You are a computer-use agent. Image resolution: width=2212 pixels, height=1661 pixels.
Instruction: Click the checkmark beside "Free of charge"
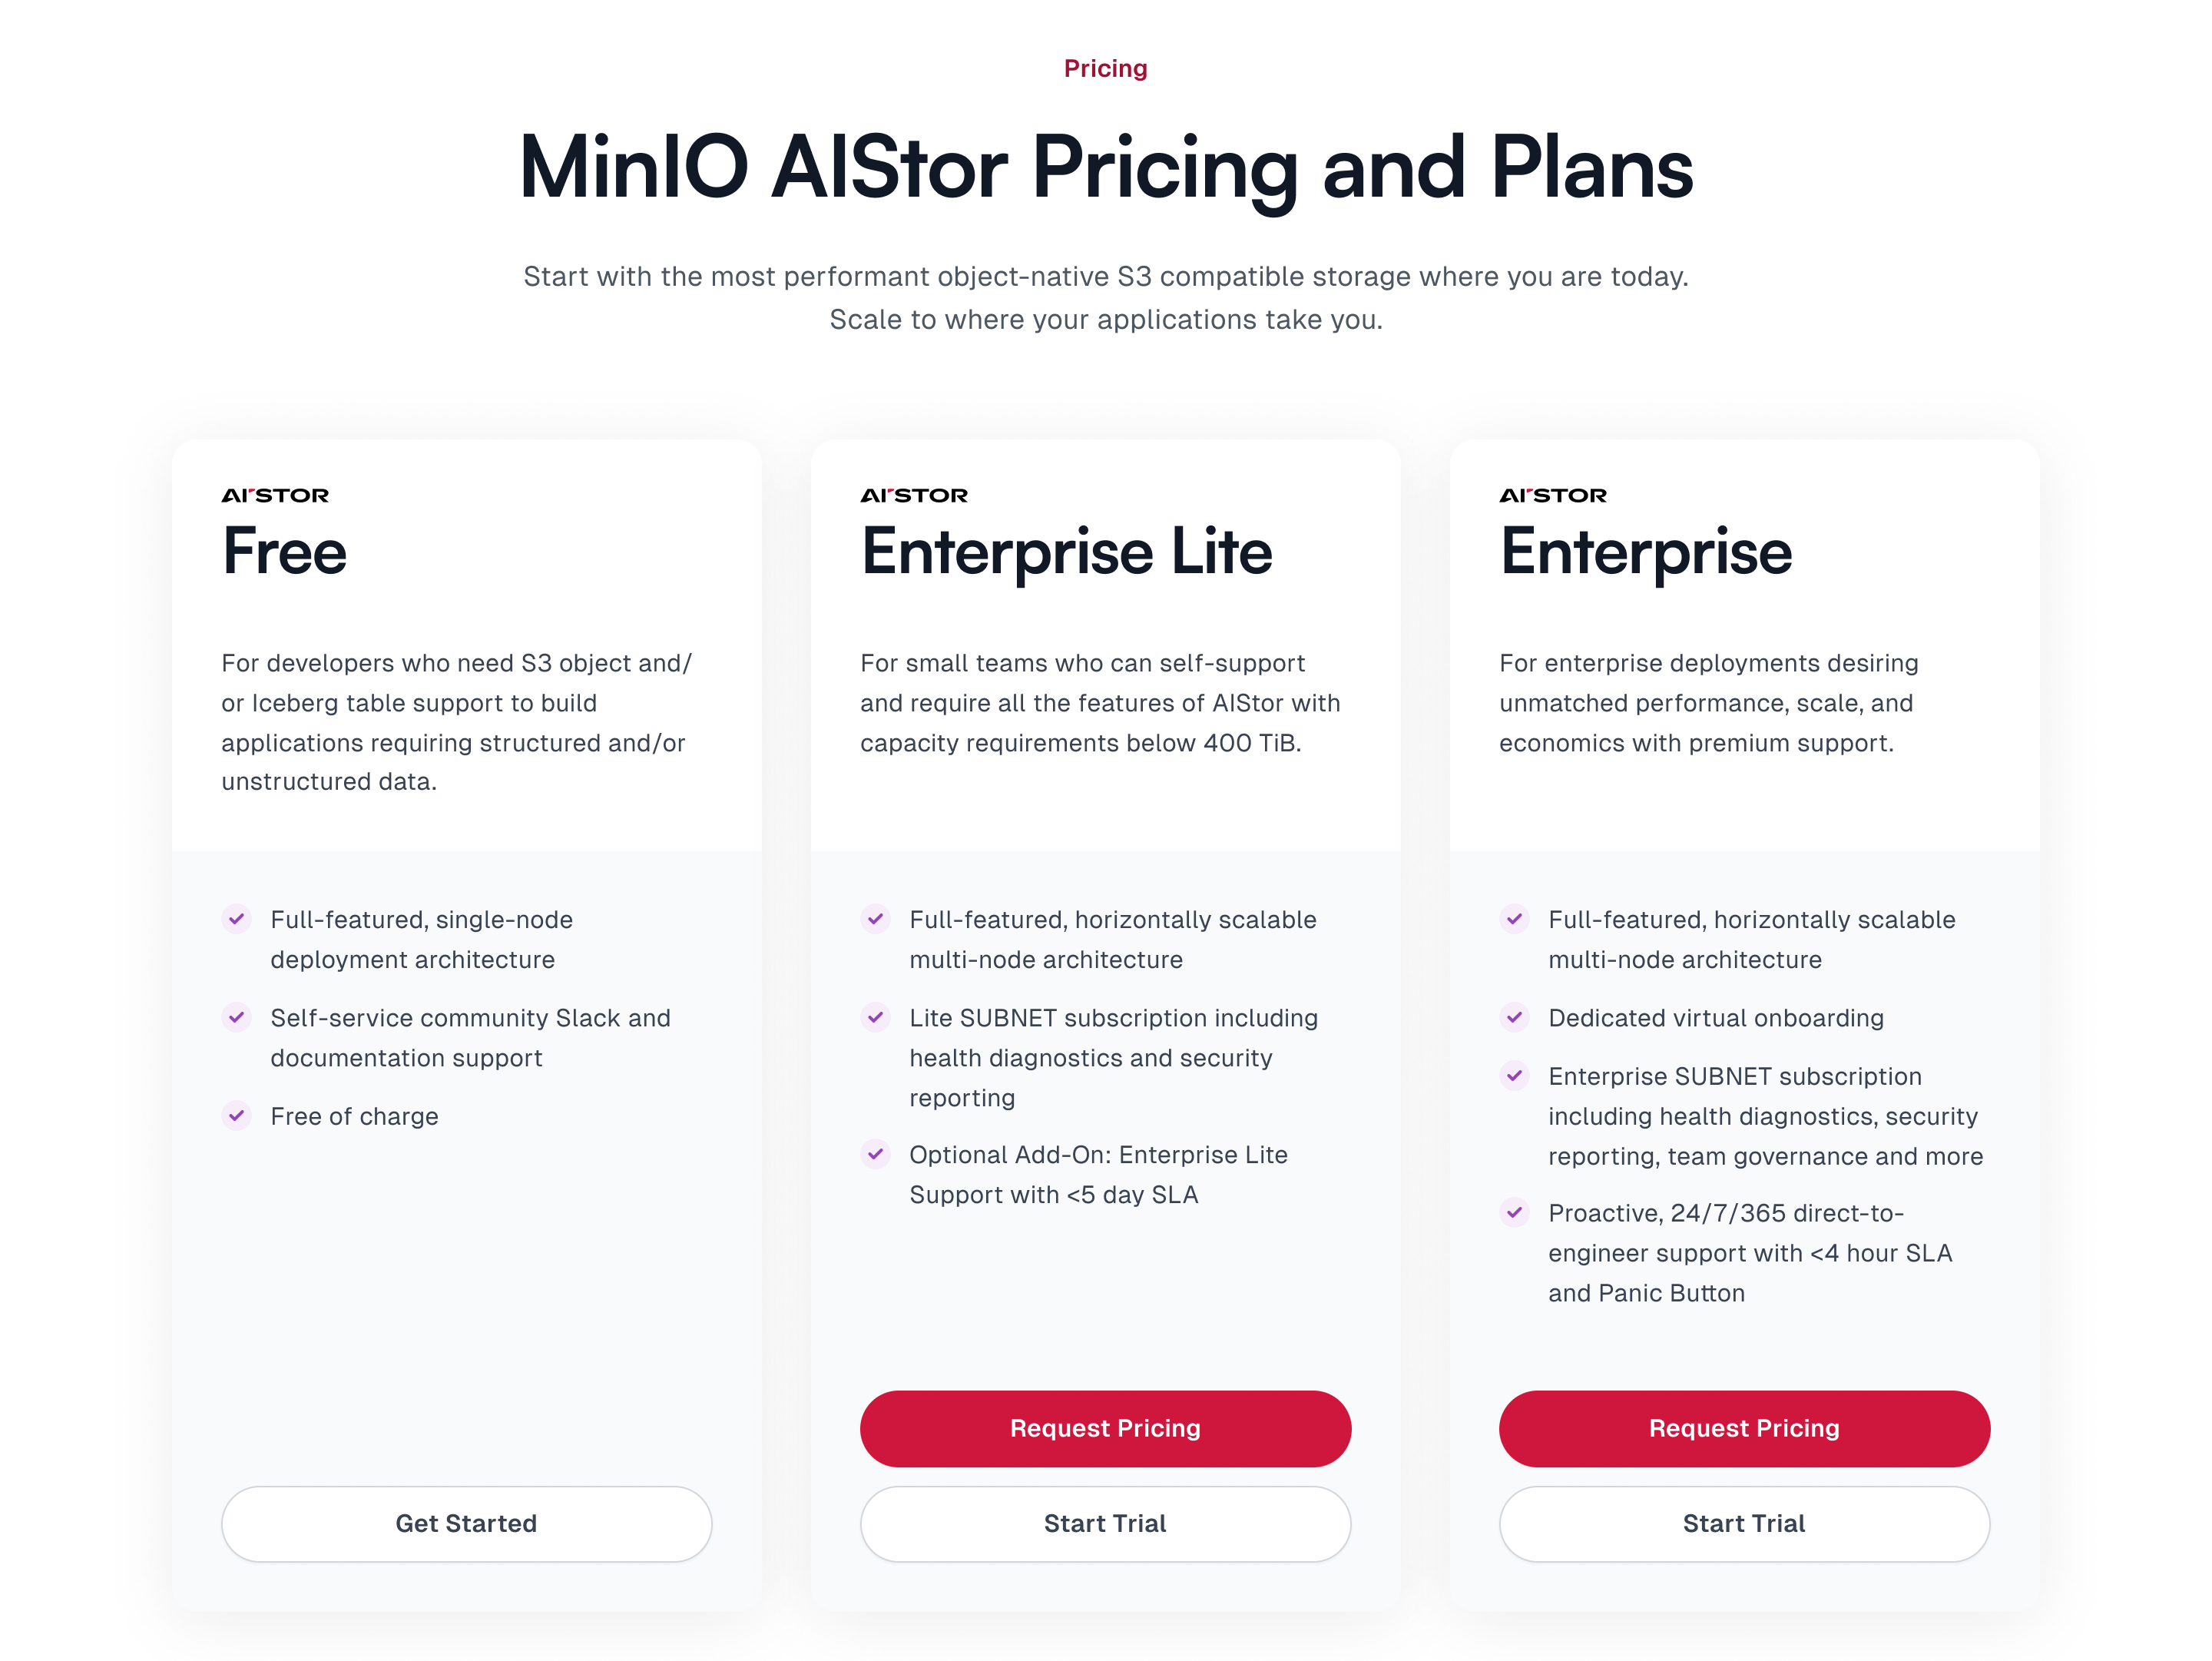point(237,1116)
